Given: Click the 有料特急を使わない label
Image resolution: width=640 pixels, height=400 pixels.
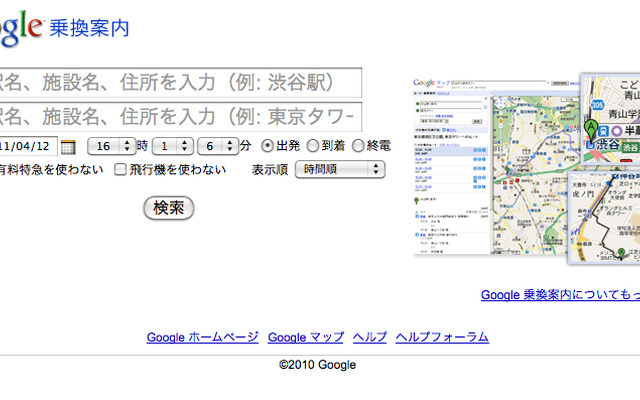Looking at the screenshot, I should (x=51, y=169).
